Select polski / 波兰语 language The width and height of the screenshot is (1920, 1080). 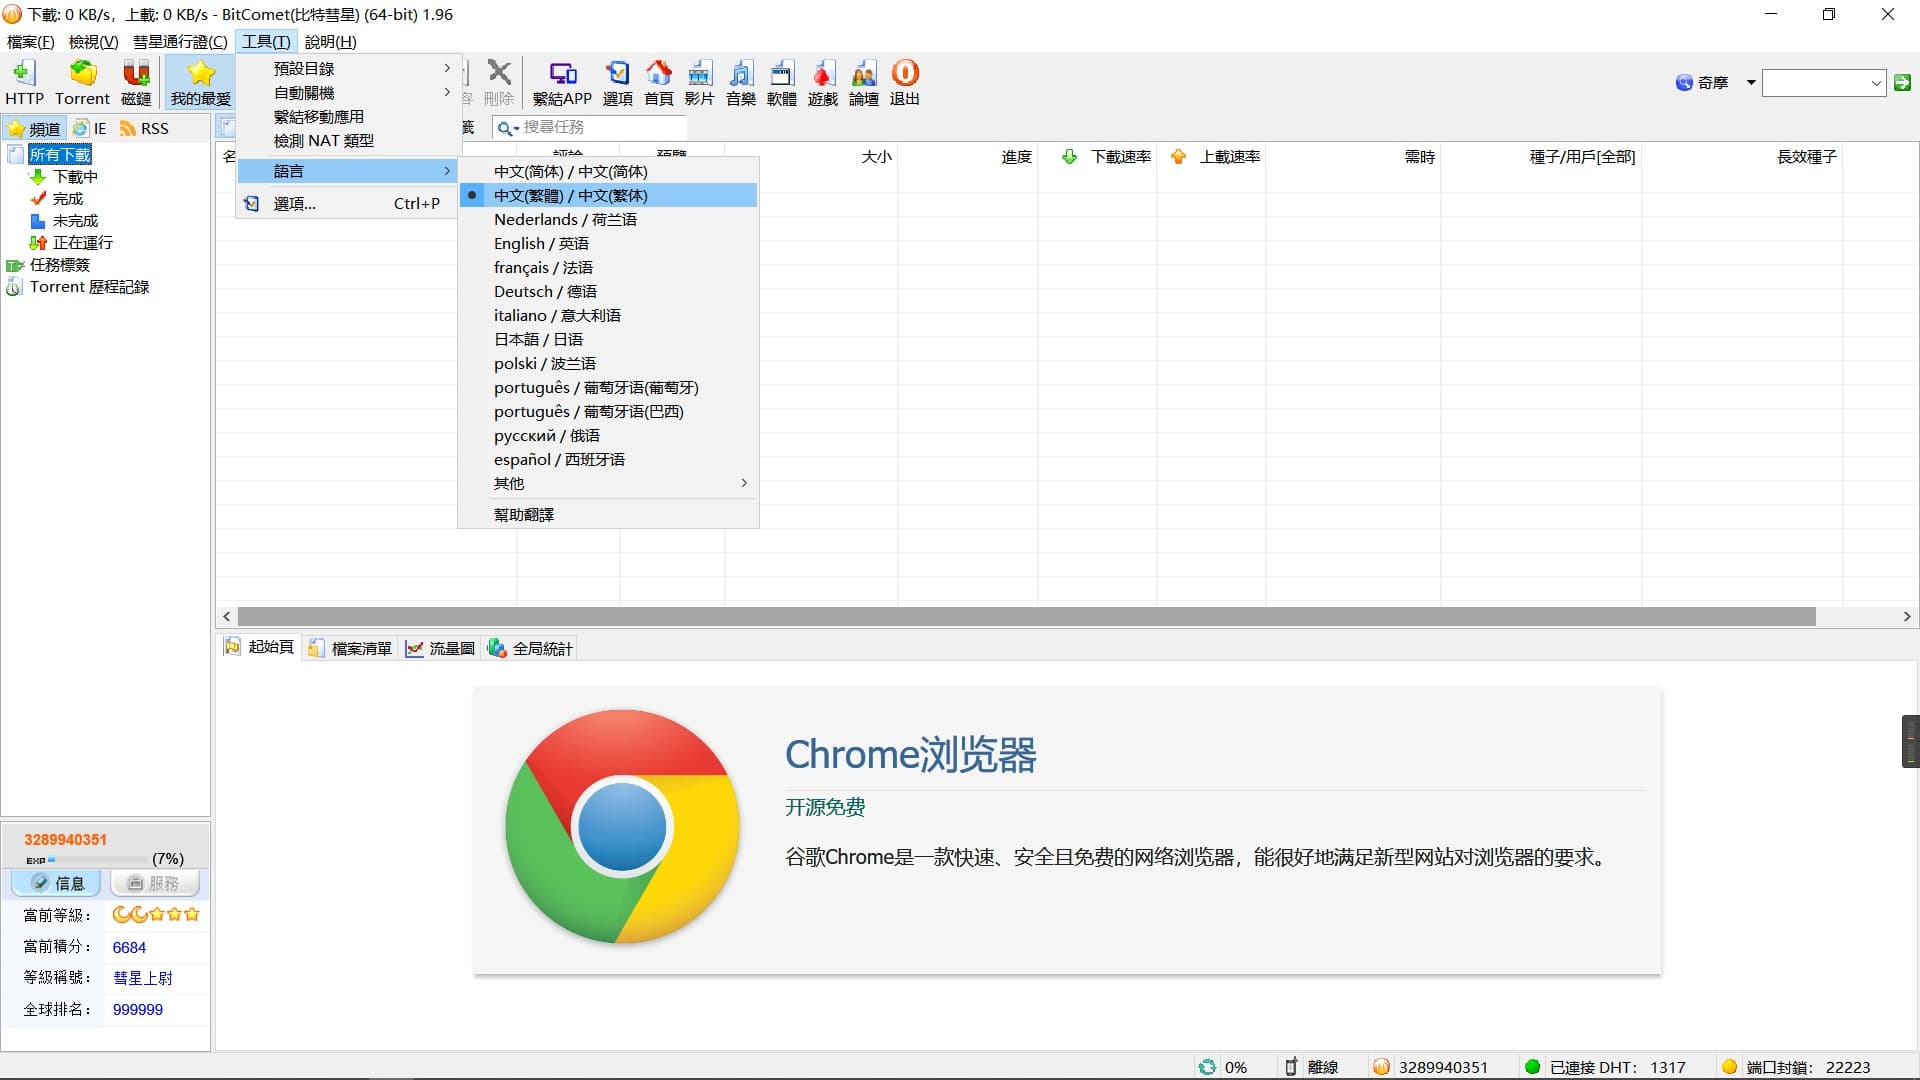[x=608, y=364]
